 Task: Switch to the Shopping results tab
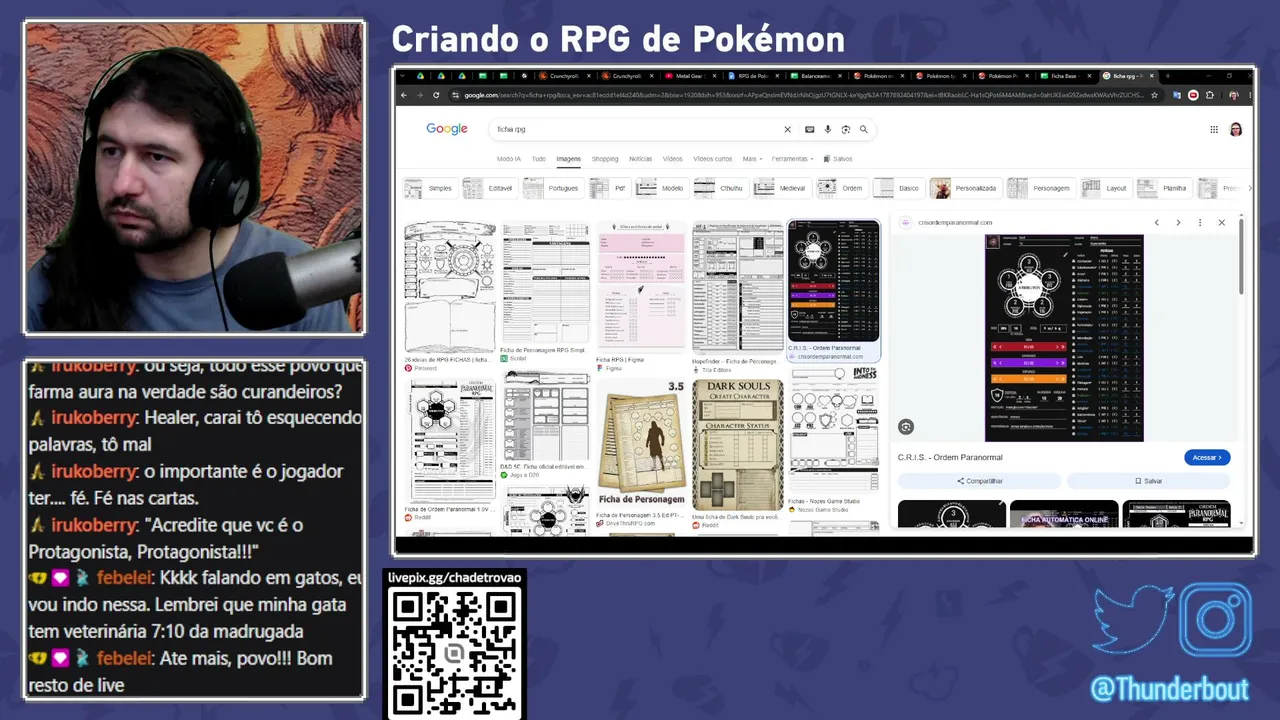click(x=605, y=159)
